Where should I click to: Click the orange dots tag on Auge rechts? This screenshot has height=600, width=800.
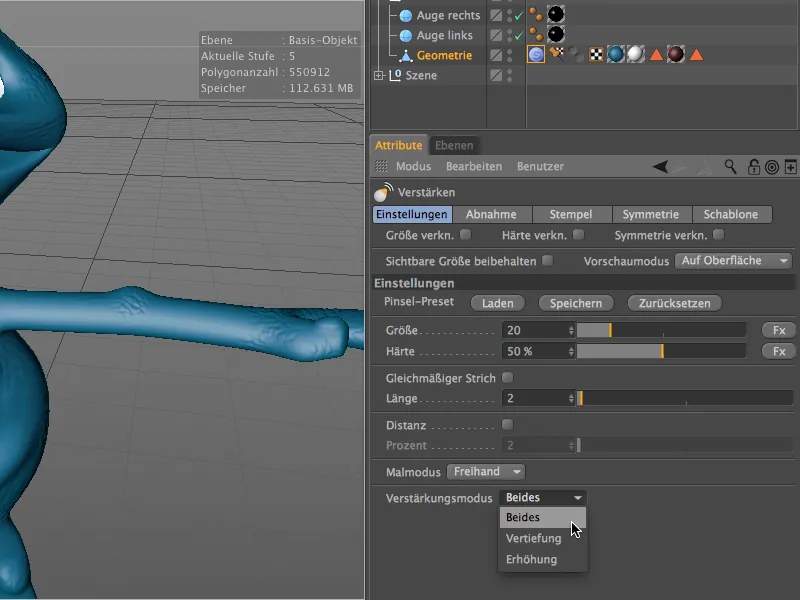pos(536,14)
